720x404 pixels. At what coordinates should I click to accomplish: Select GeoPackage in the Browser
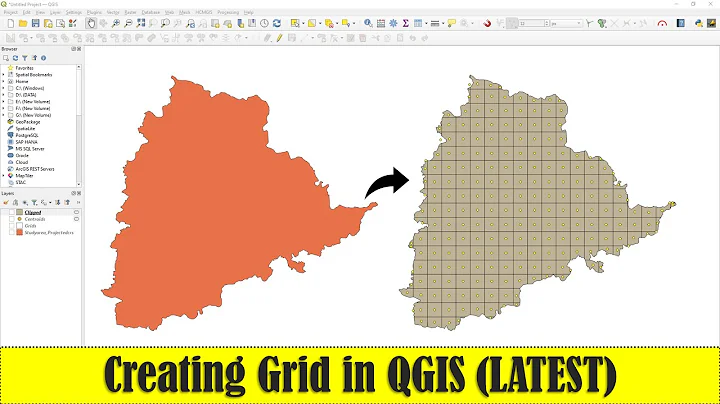(x=28, y=122)
